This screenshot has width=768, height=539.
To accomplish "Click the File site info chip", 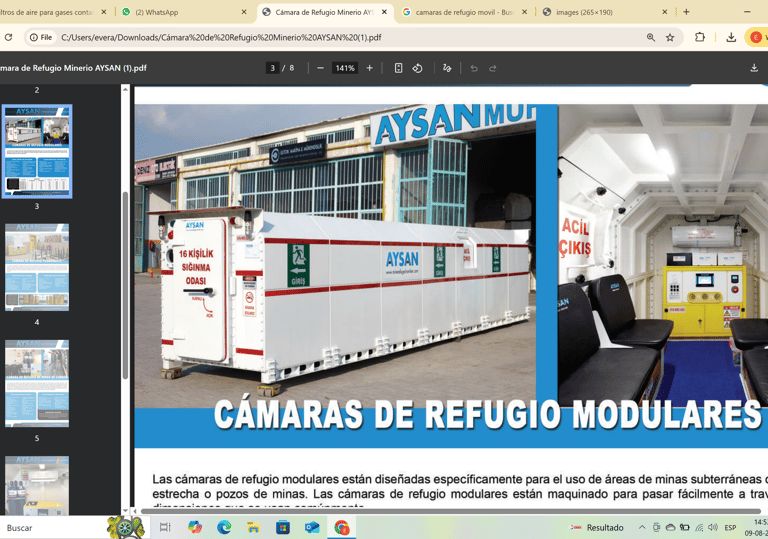I will point(41,37).
